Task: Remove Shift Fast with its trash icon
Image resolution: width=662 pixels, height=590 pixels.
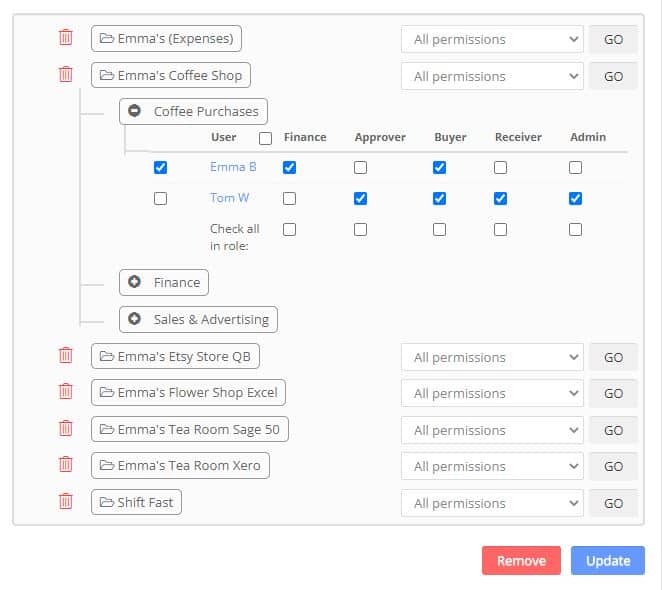Action: 65,502
